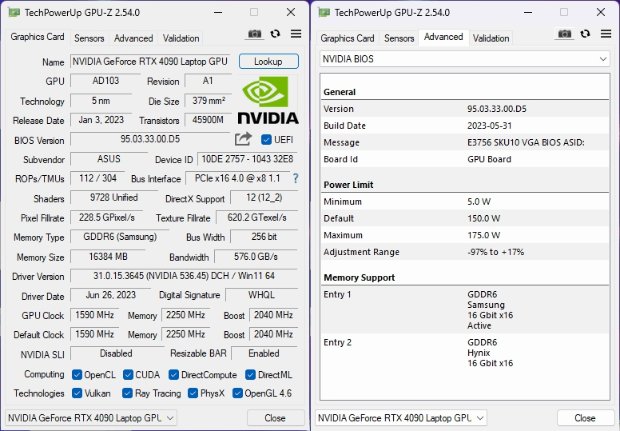Toggle the OpenCL checkbox
The height and width of the screenshot is (431, 620).
[x=77, y=374]
